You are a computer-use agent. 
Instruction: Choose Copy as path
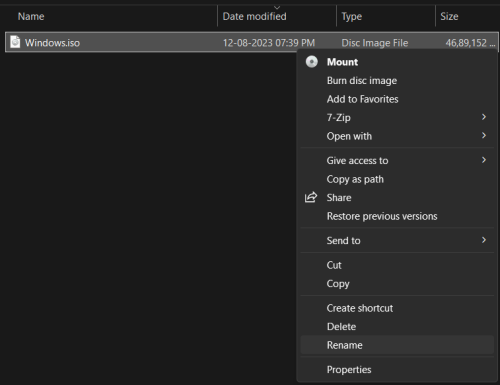coord(397,179)
